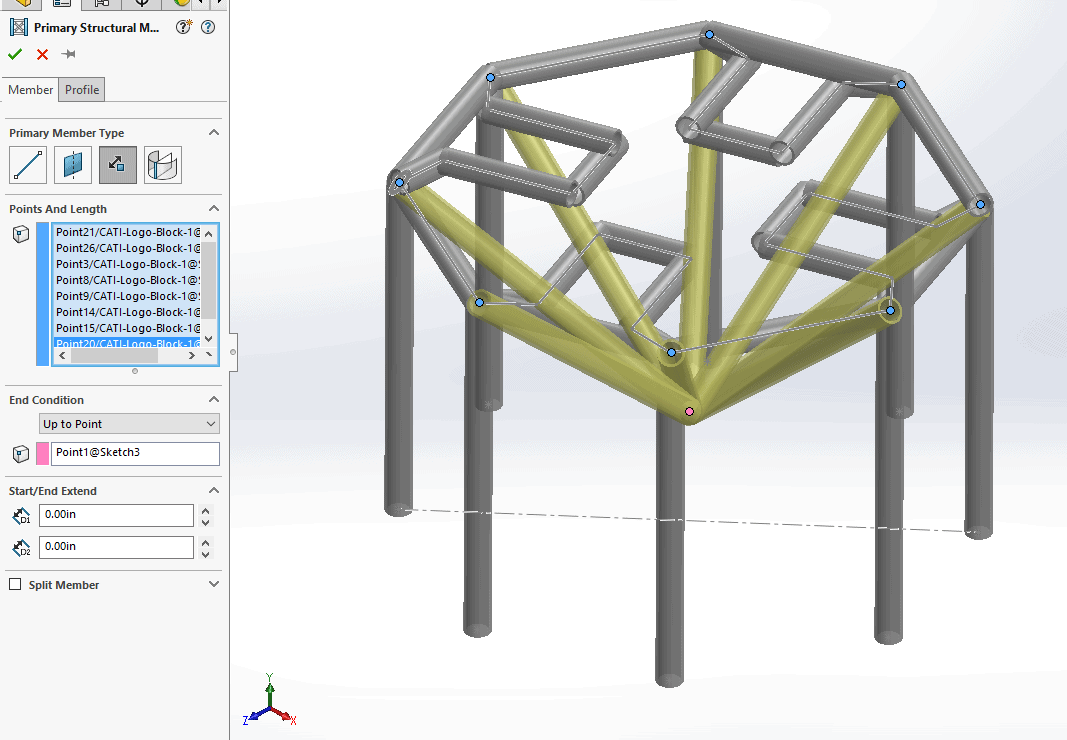The height and width of the screenshot is (740, 1067).
Task: Click the D2 end extend icon
Action: click(x=21, y=547)
